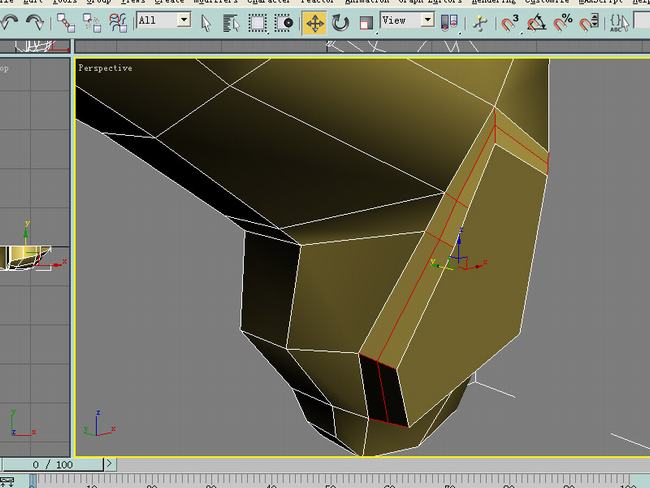Grab the red X axis gizmo arrow
This screenshot has width=650, height=488.
click(x=475, y=265)
